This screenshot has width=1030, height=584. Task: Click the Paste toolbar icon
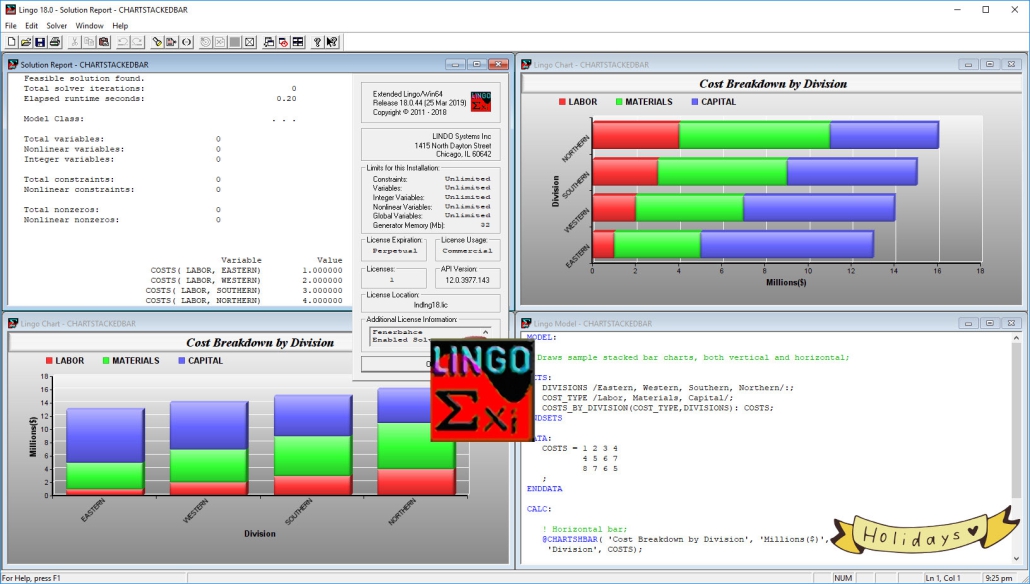tap(104, 41)
